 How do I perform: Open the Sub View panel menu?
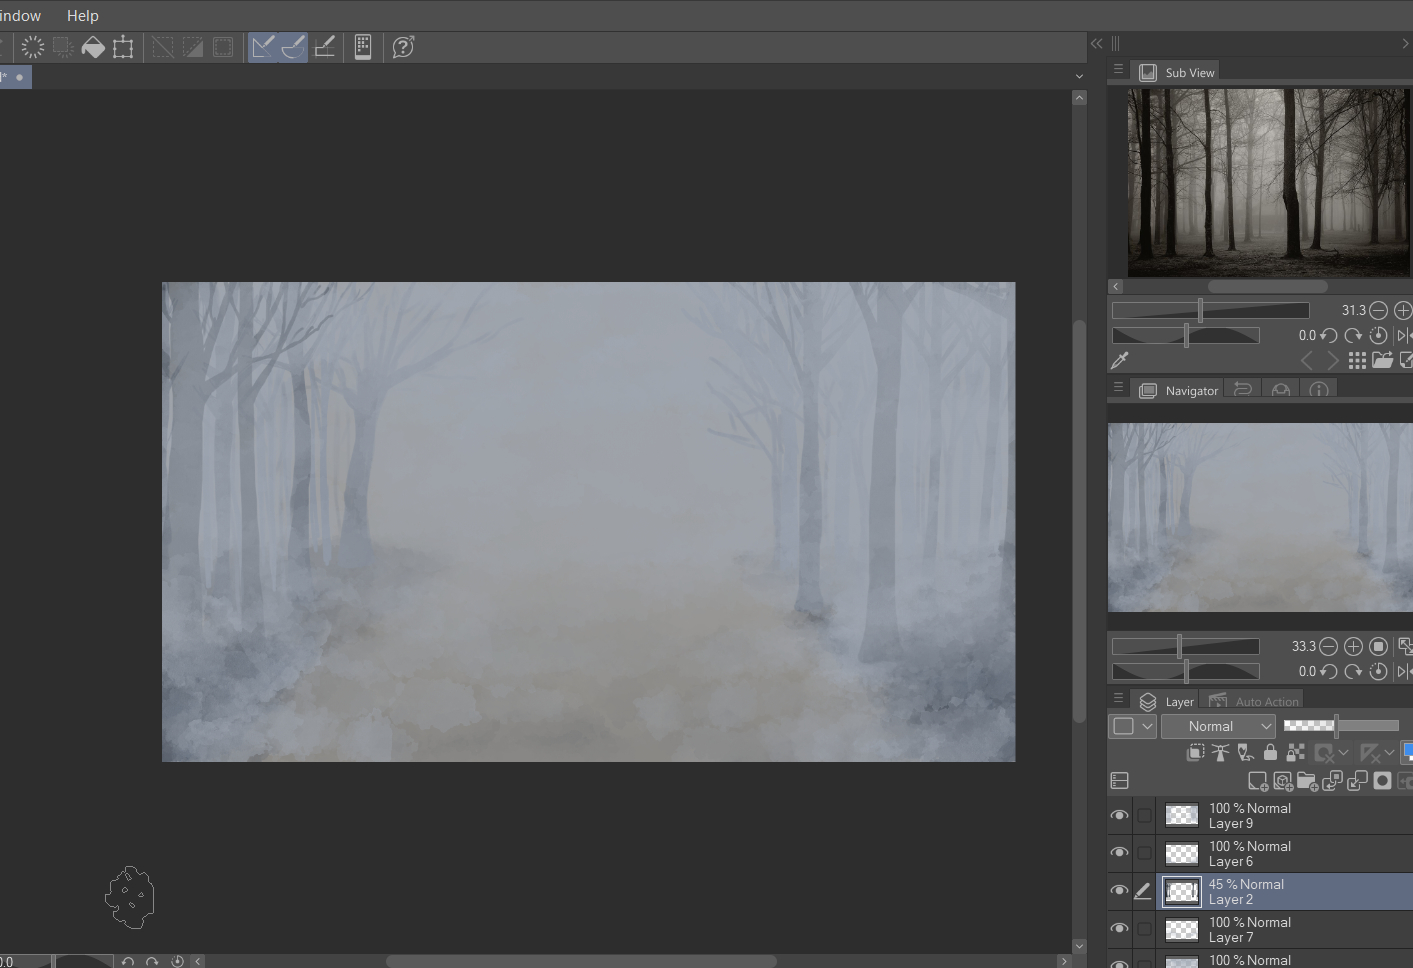point(1118,70)
